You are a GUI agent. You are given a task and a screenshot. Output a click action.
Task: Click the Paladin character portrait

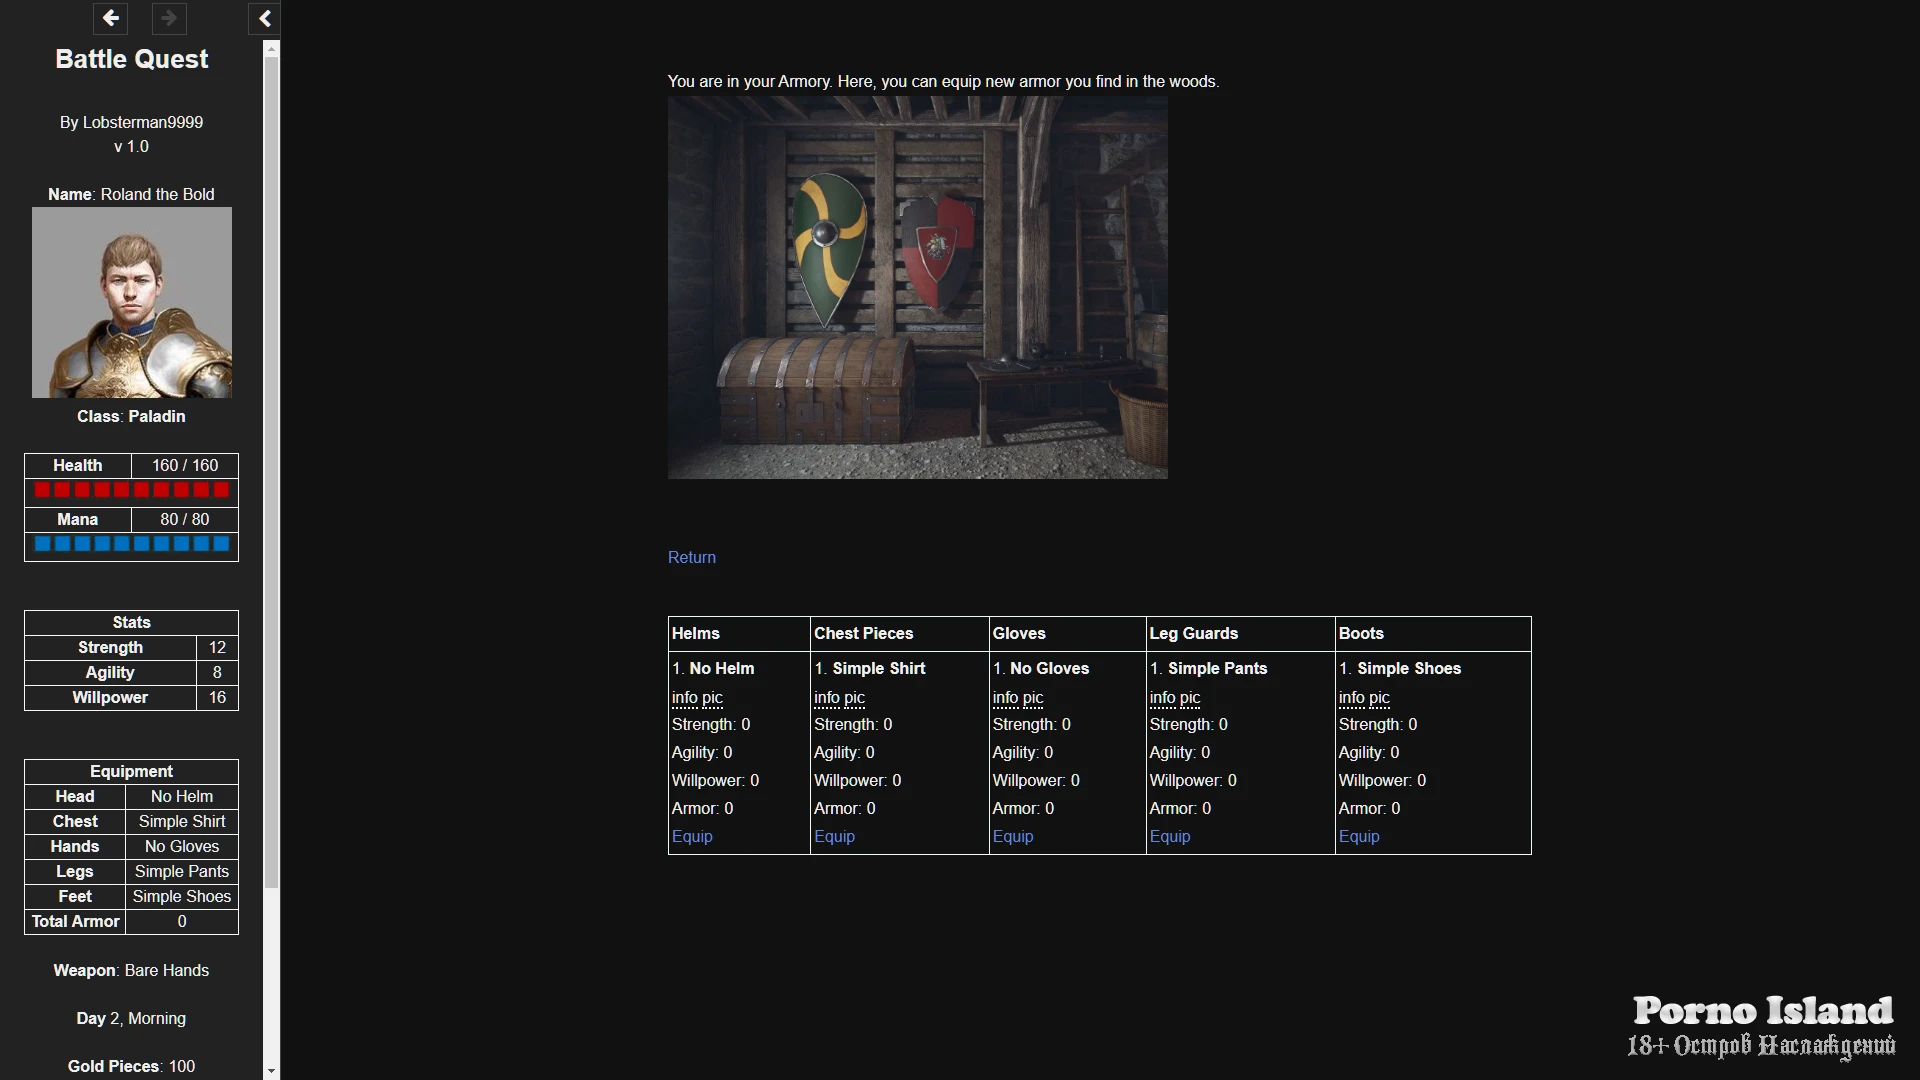point(131,302)
